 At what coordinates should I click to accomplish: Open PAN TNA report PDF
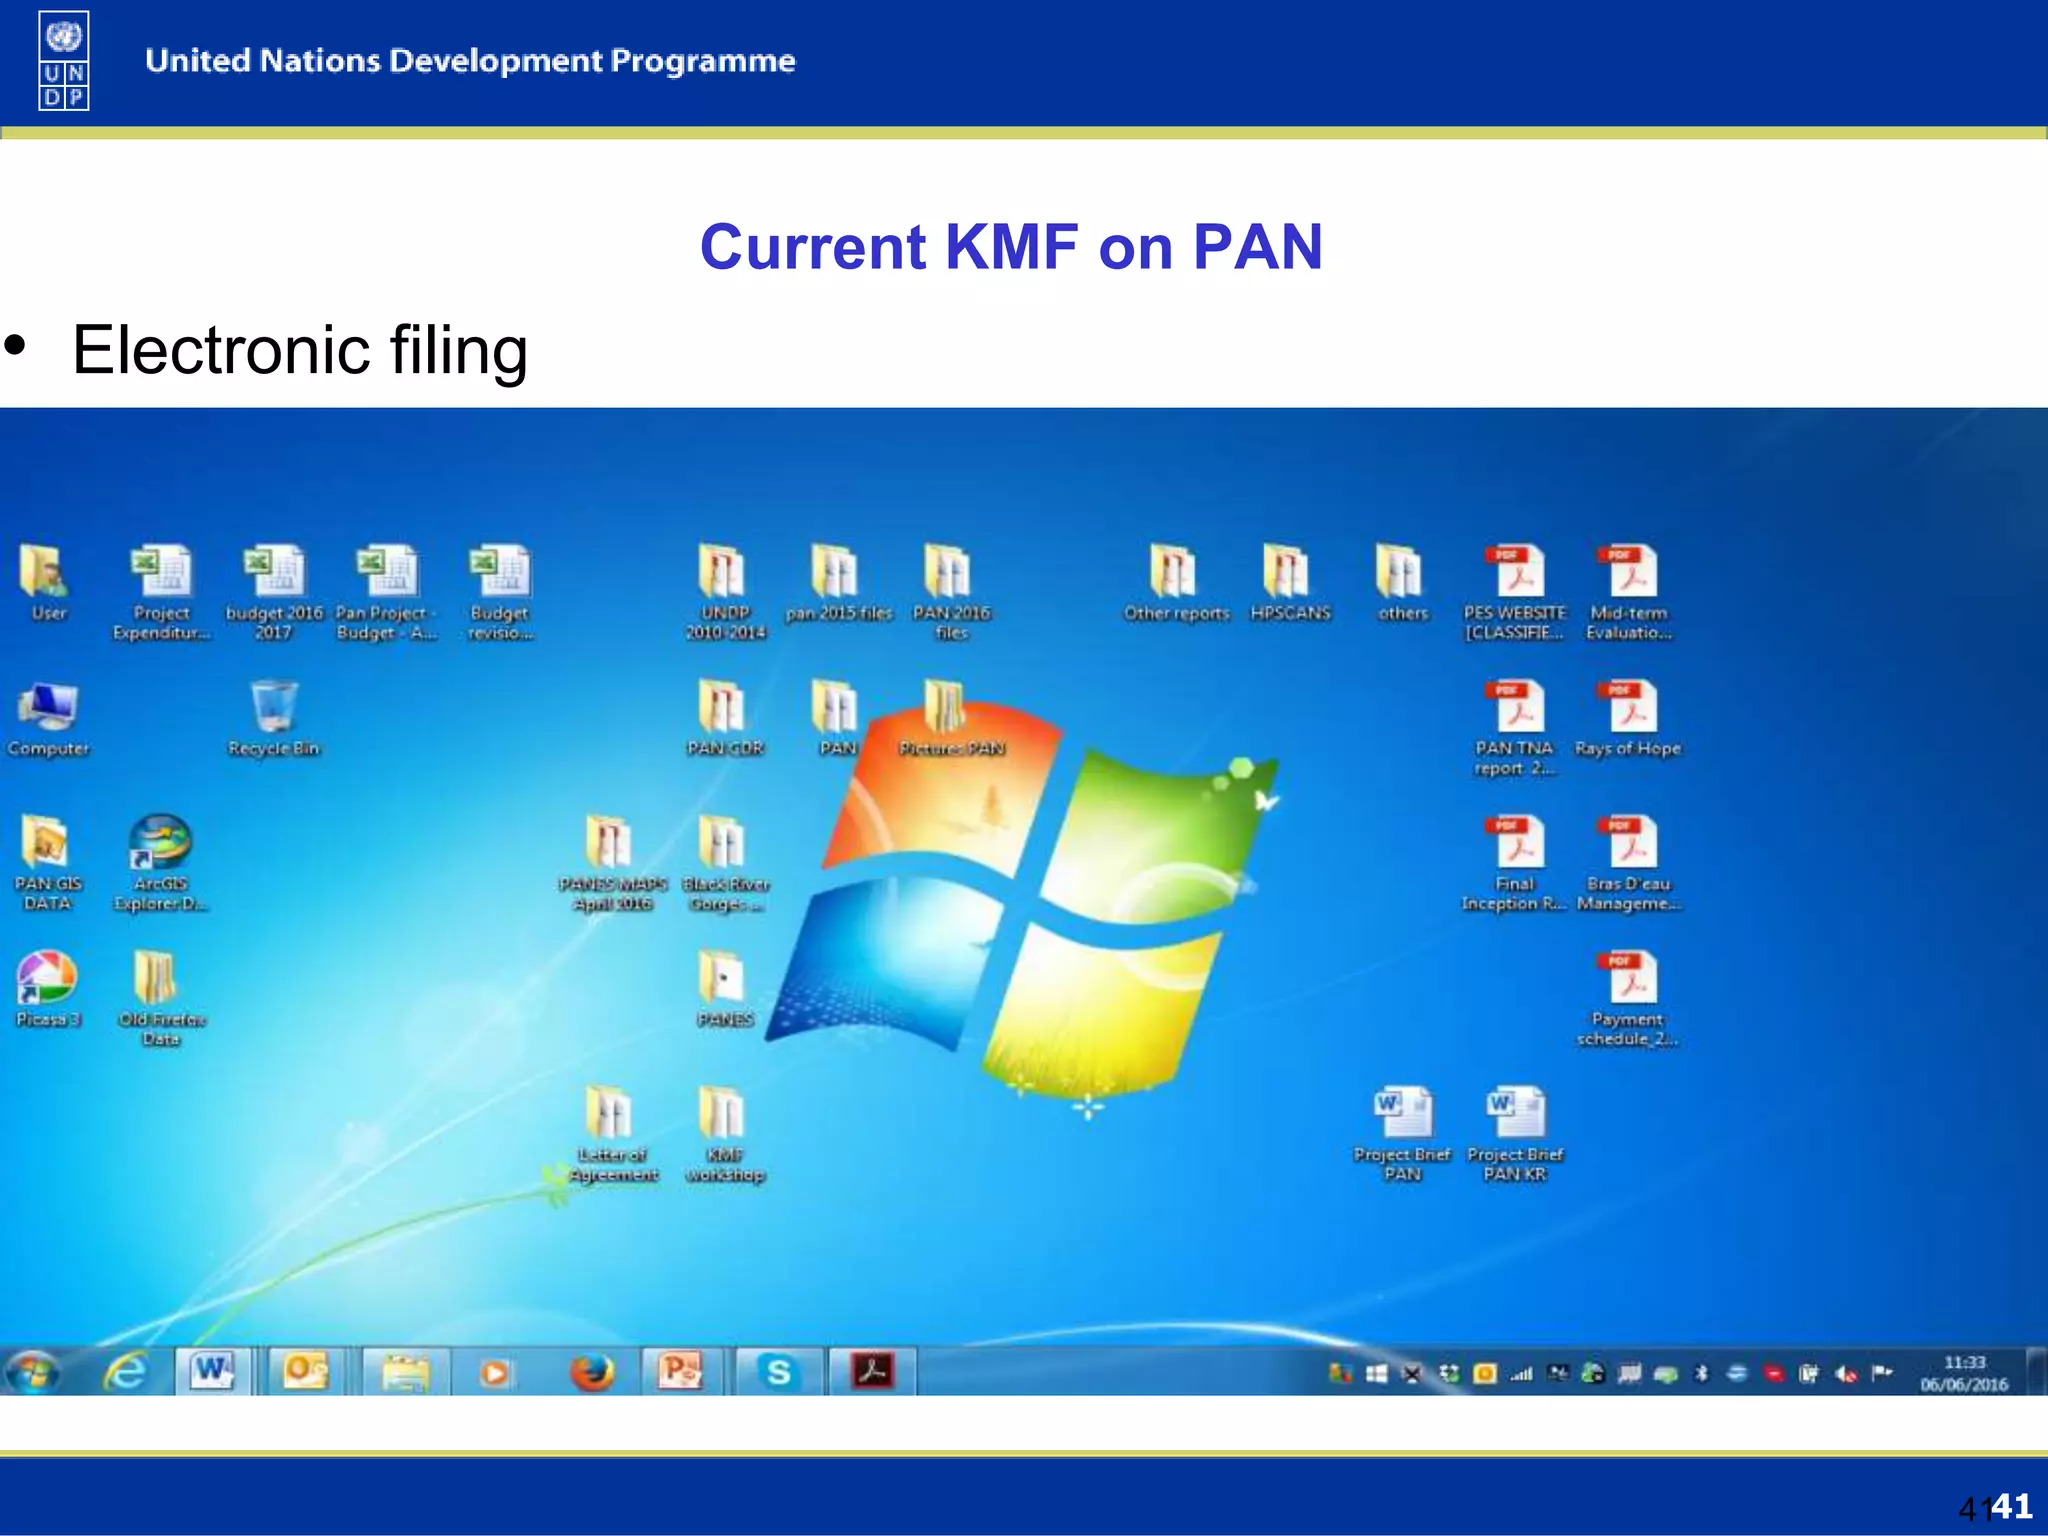coord(1516,707)
